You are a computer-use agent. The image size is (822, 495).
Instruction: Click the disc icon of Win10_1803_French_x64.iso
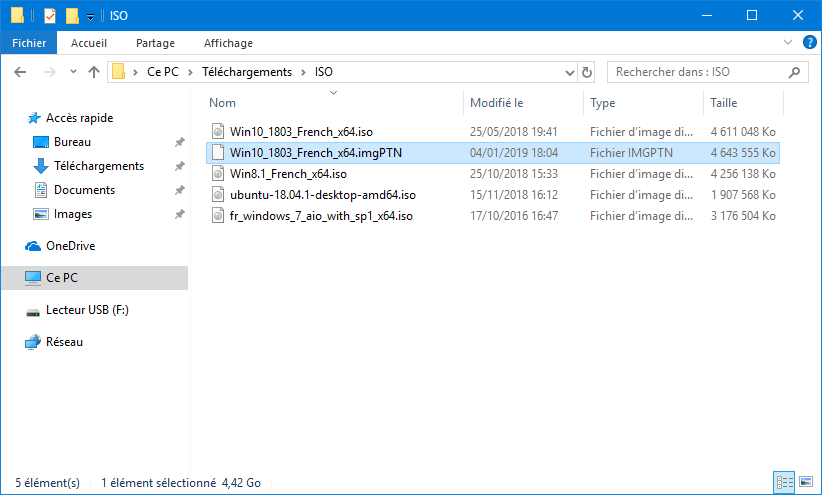tap(218, 132)
